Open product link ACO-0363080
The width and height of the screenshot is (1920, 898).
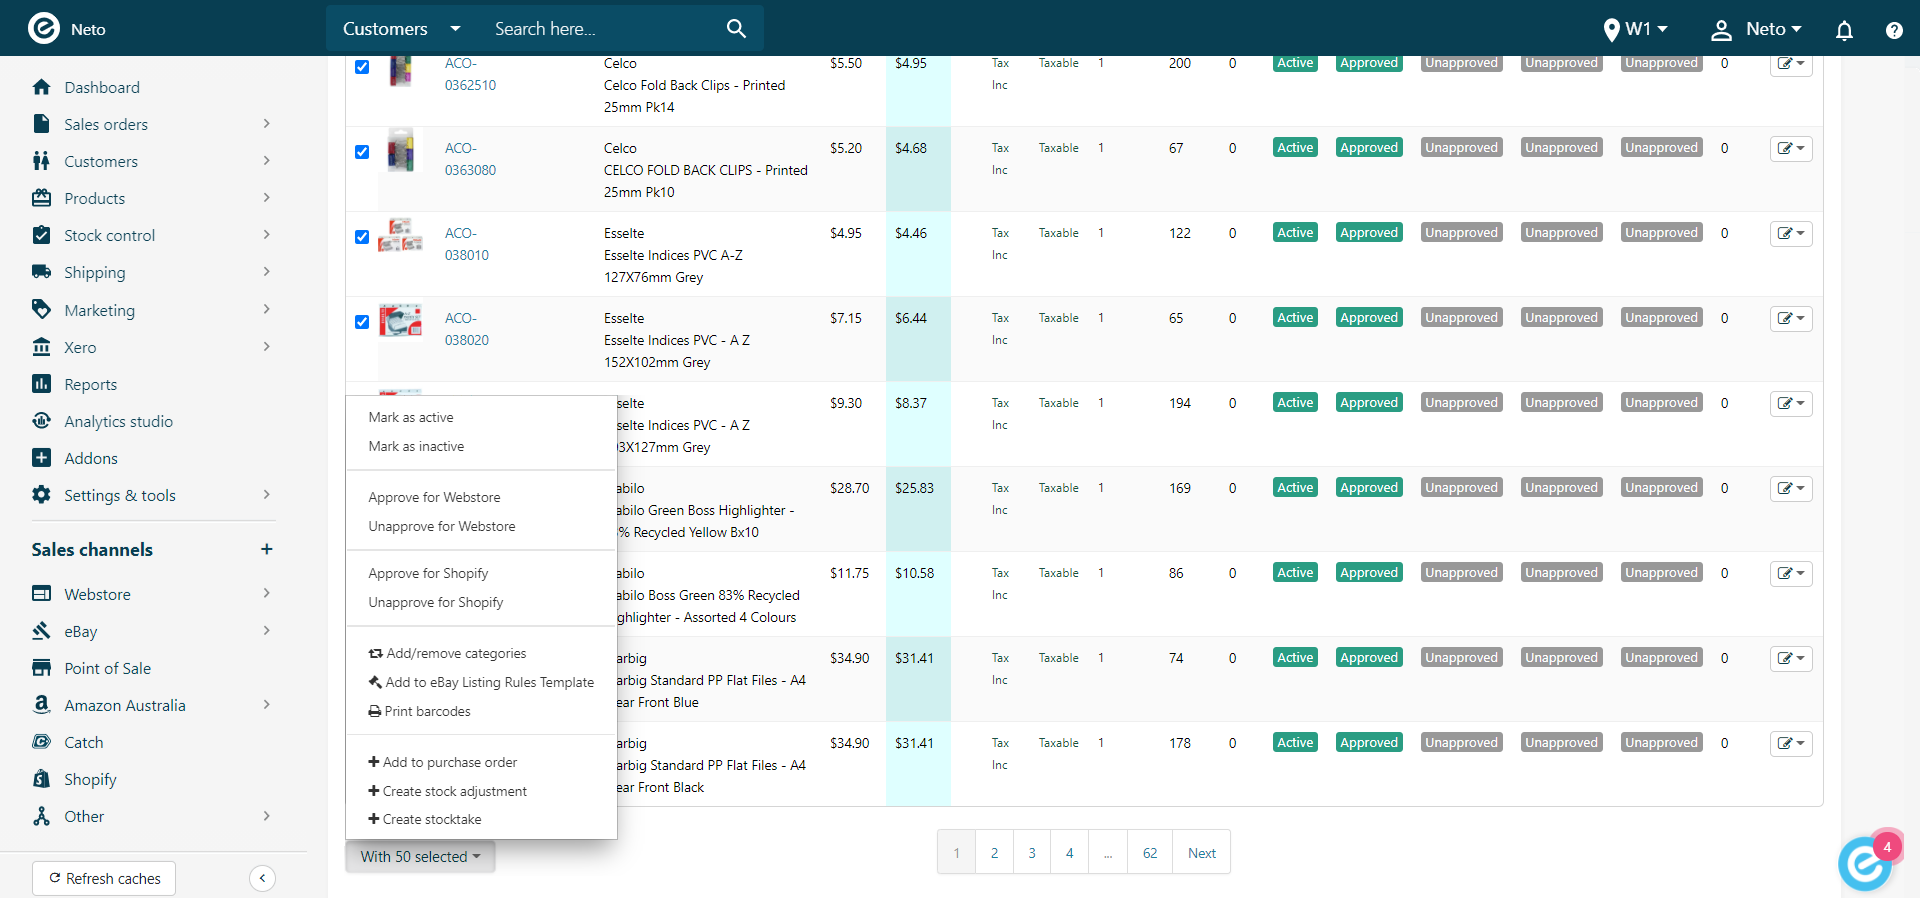[470, 159]
